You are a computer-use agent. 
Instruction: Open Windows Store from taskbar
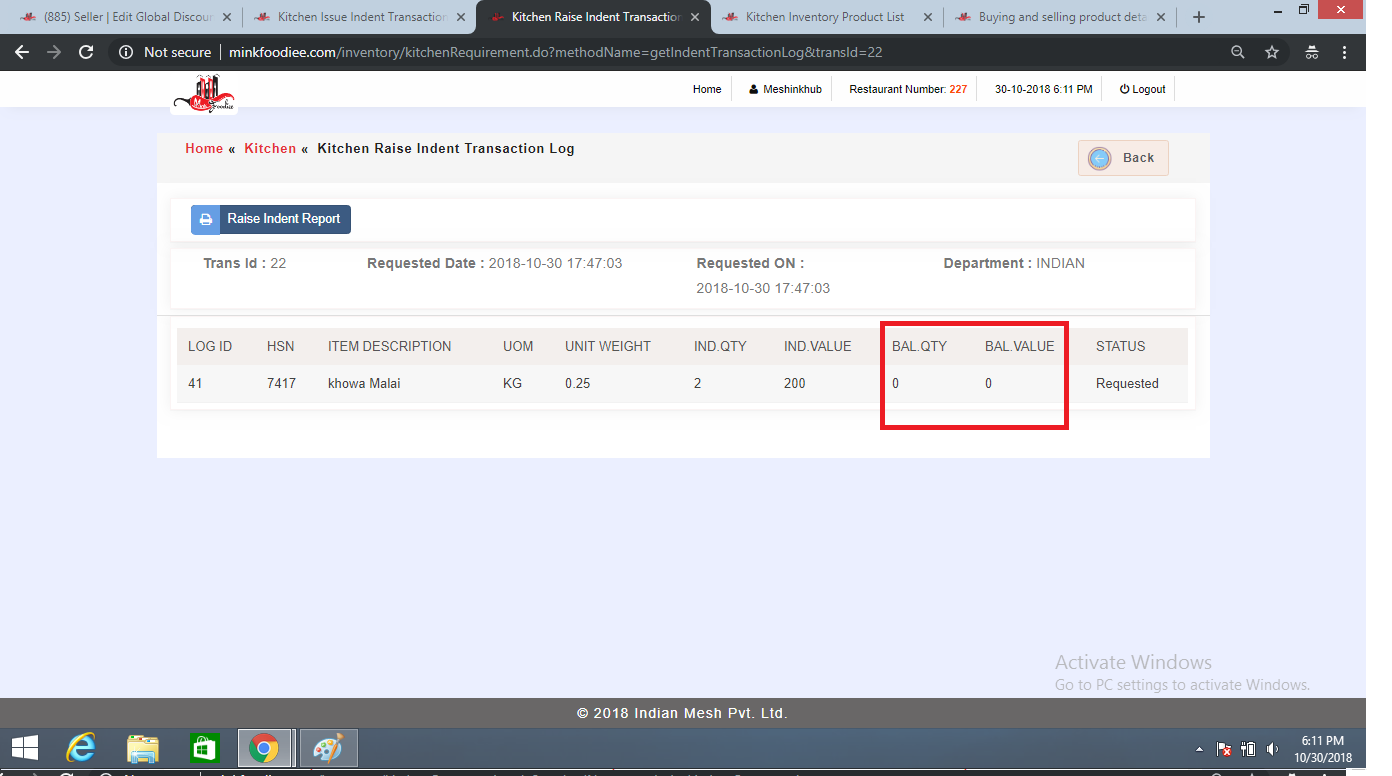204,748
